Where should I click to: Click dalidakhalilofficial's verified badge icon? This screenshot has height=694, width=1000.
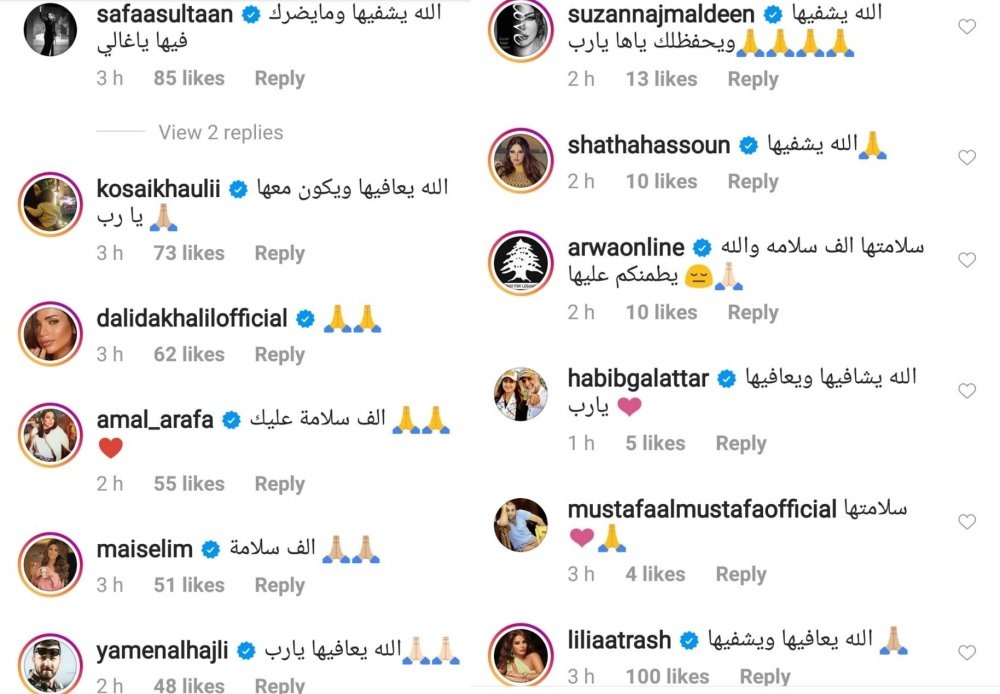305,318
